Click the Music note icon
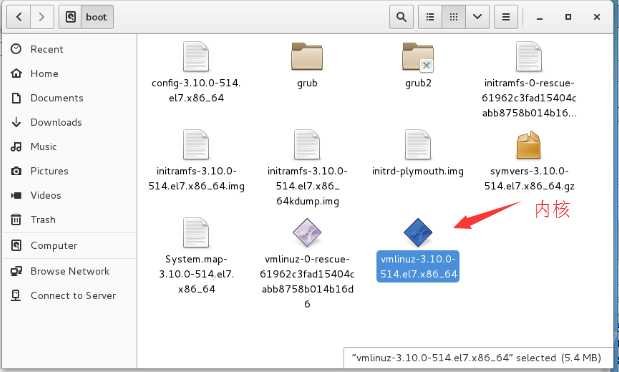619x372 pixels. [16, 147]
